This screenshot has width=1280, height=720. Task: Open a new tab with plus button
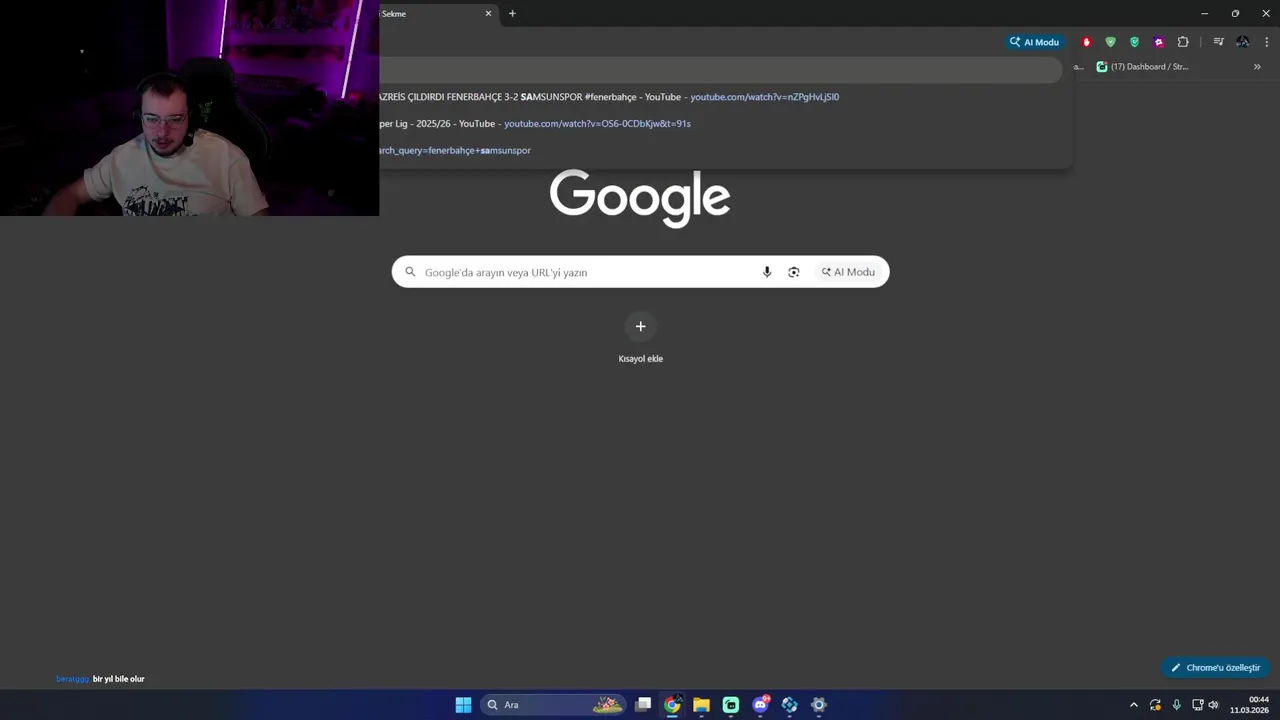coord(512,14)
